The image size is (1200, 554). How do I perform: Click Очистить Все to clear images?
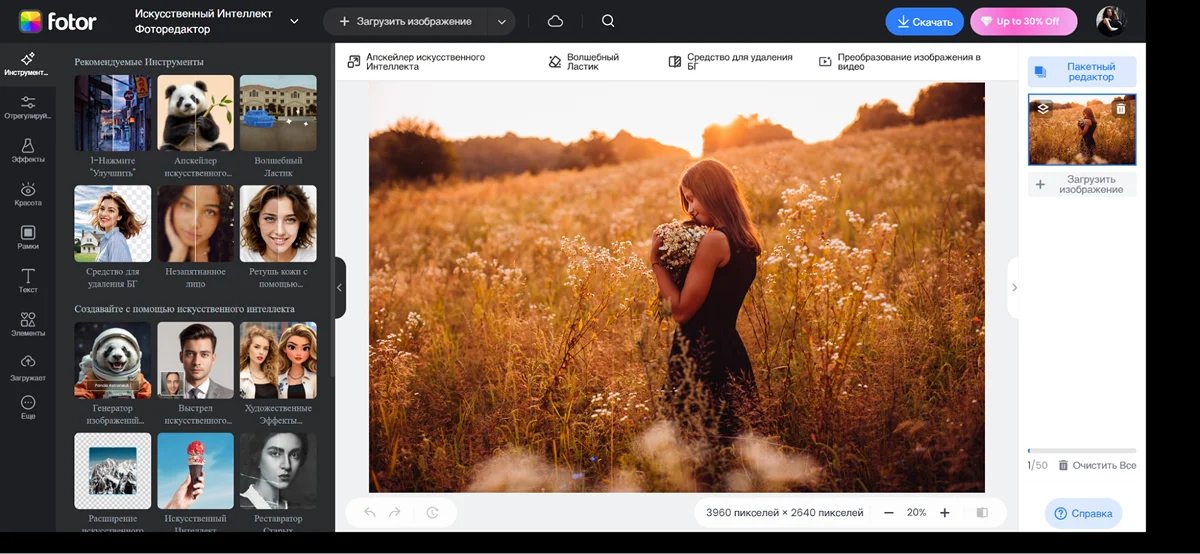point(1096,465)
